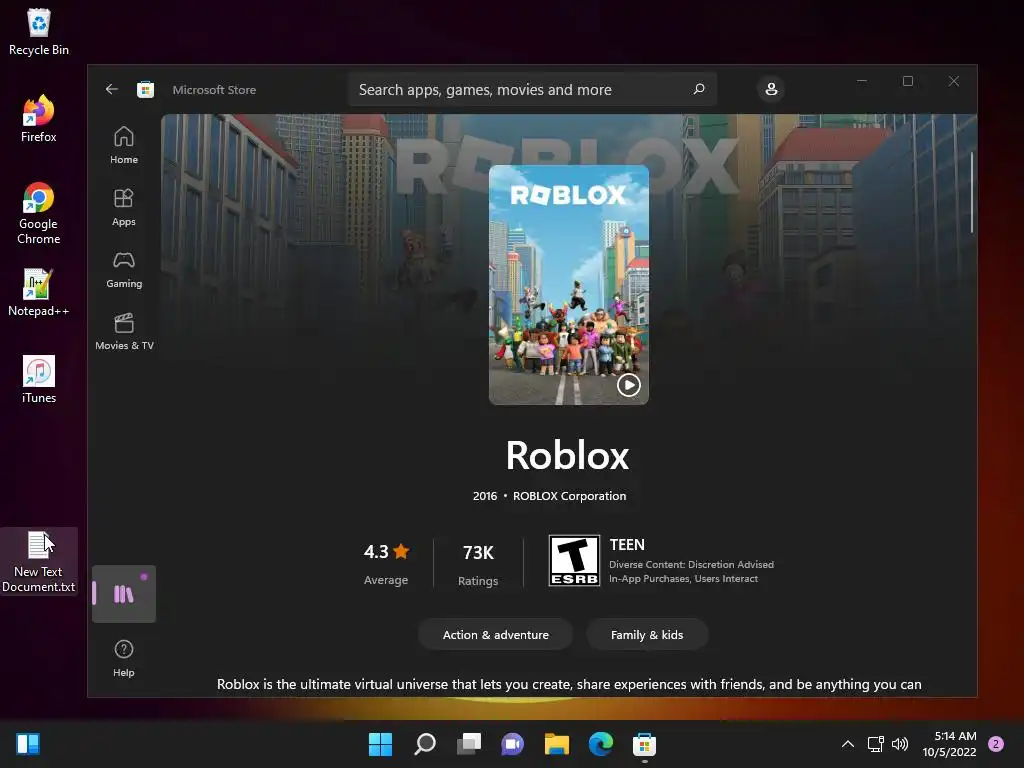The height and width of the screenshot is (768, 1024).
Task: Open the user account profile icon
Action: point(771,89)
